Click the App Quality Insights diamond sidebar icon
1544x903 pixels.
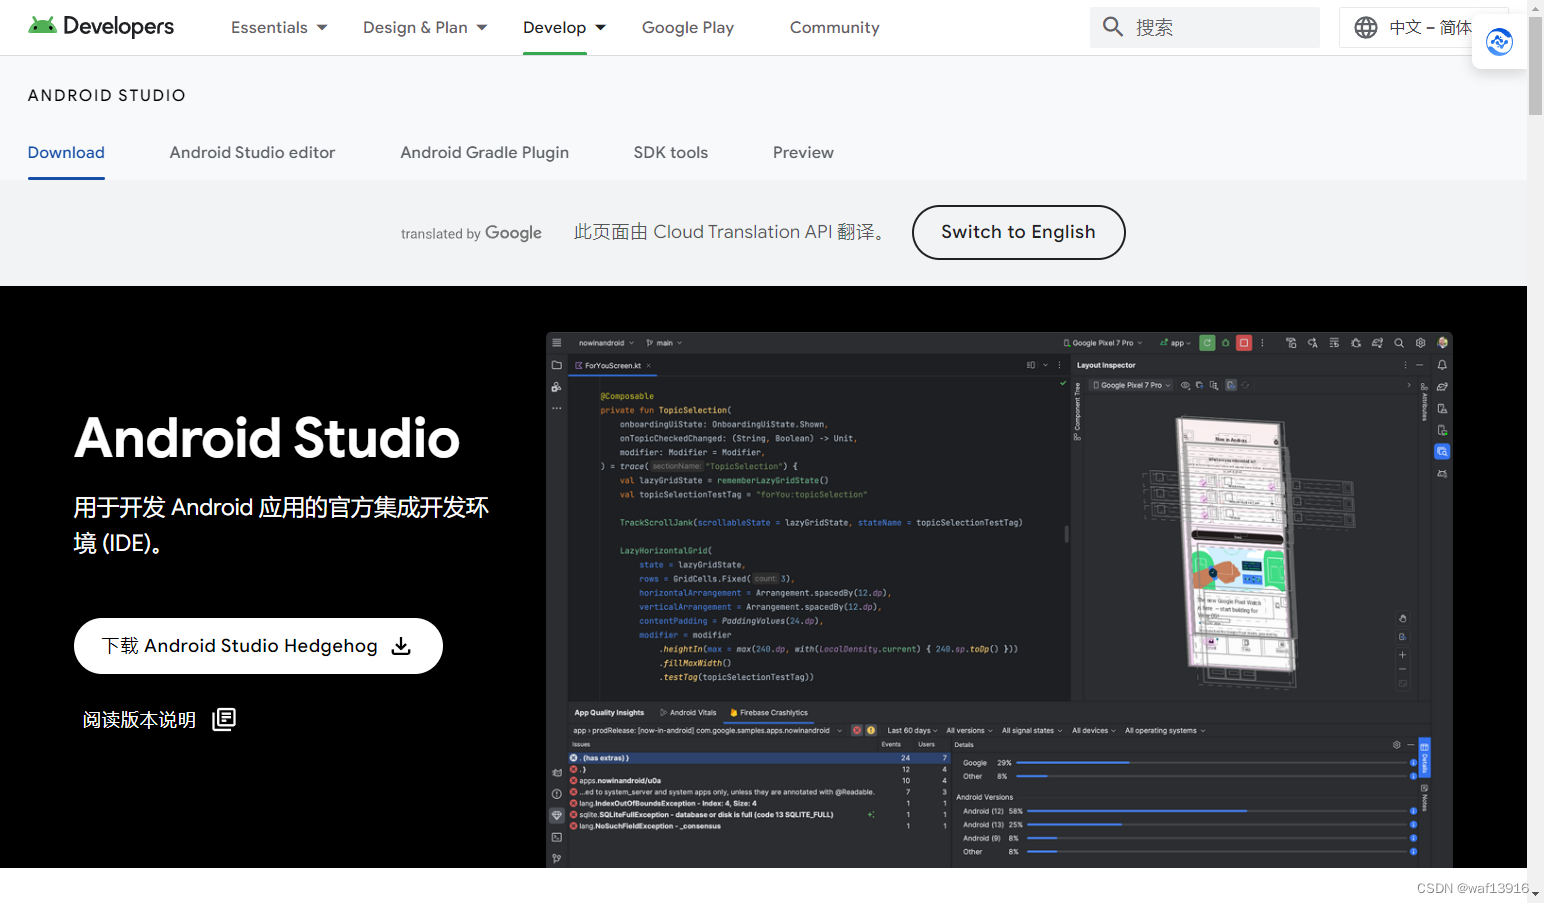pos(557,815)
